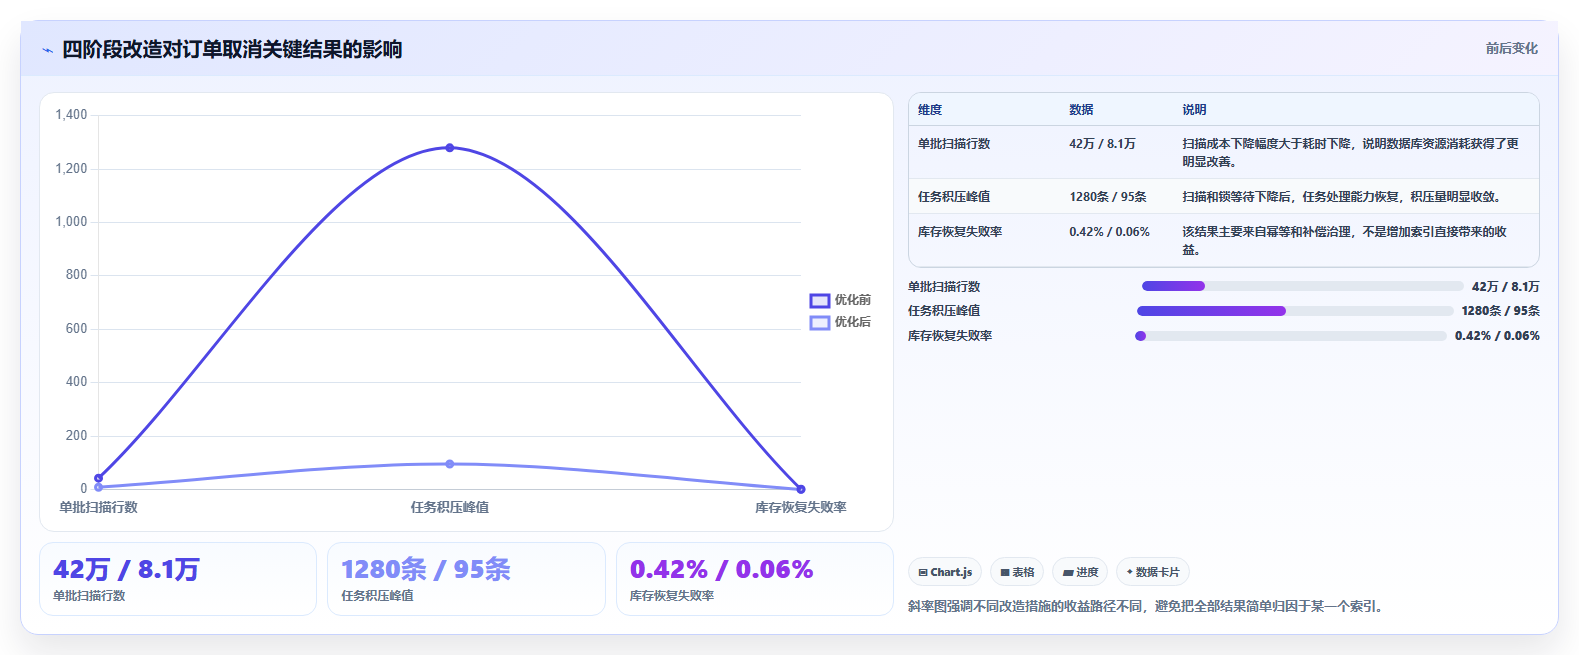Image resolution: width=1579 pixels, height=655 pixels.
Task: Click the 表格 tag icon
Action: (x=1005, y=573)
